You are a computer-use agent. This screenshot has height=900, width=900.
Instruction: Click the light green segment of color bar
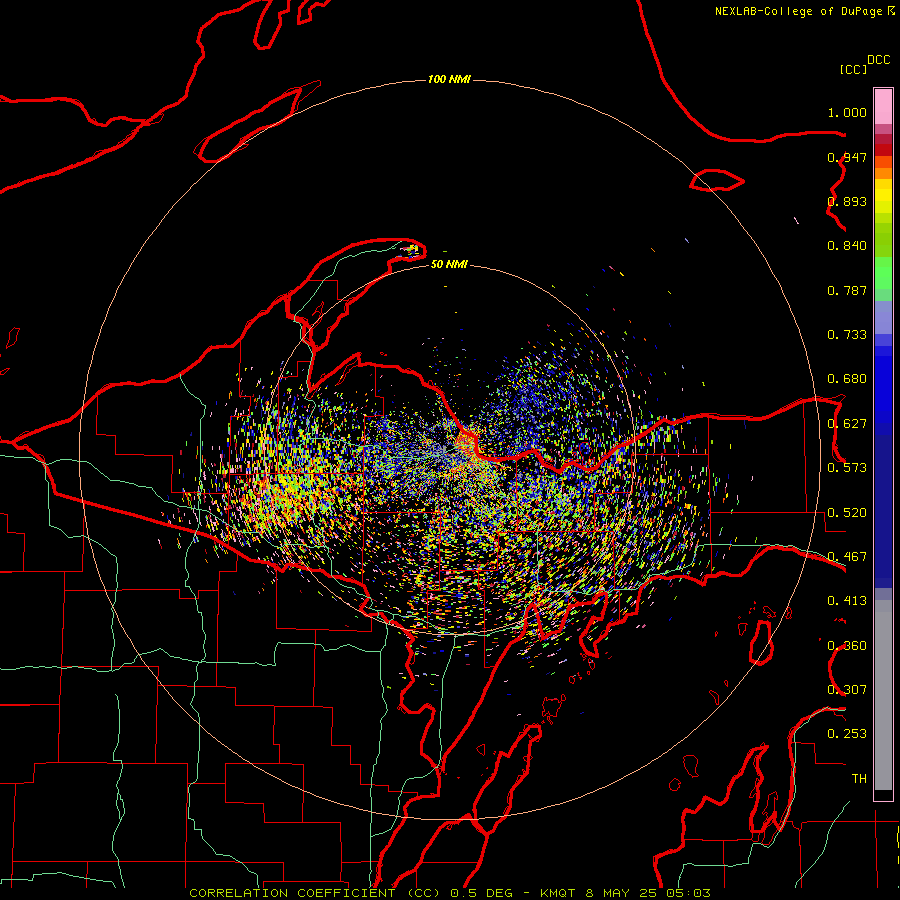(x=883, y=273)
